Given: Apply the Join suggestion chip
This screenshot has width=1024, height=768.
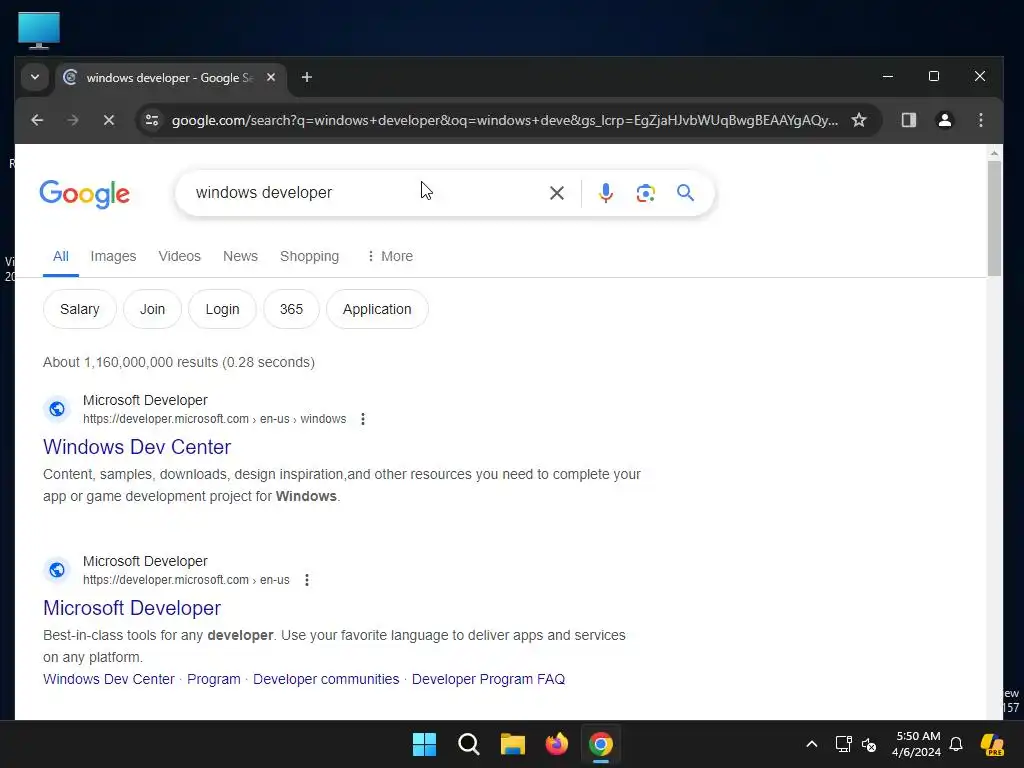Looking at the screenshot, I should 152,309.
